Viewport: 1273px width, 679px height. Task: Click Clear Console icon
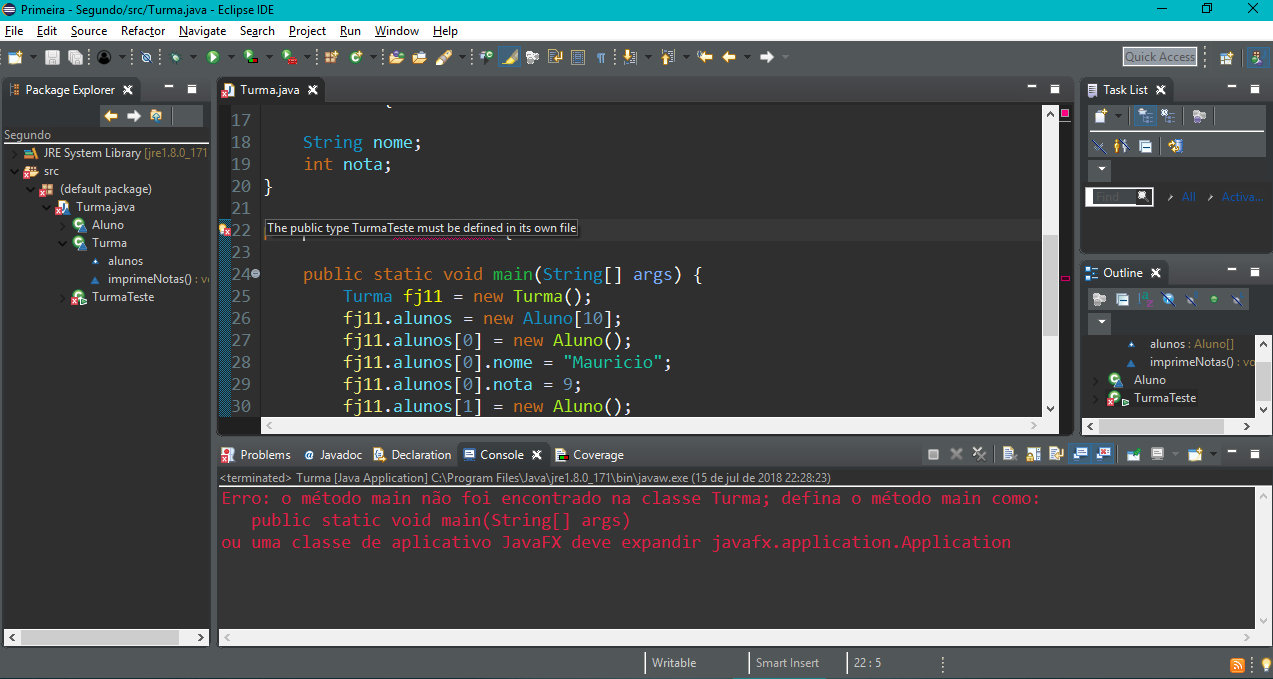1009,454
